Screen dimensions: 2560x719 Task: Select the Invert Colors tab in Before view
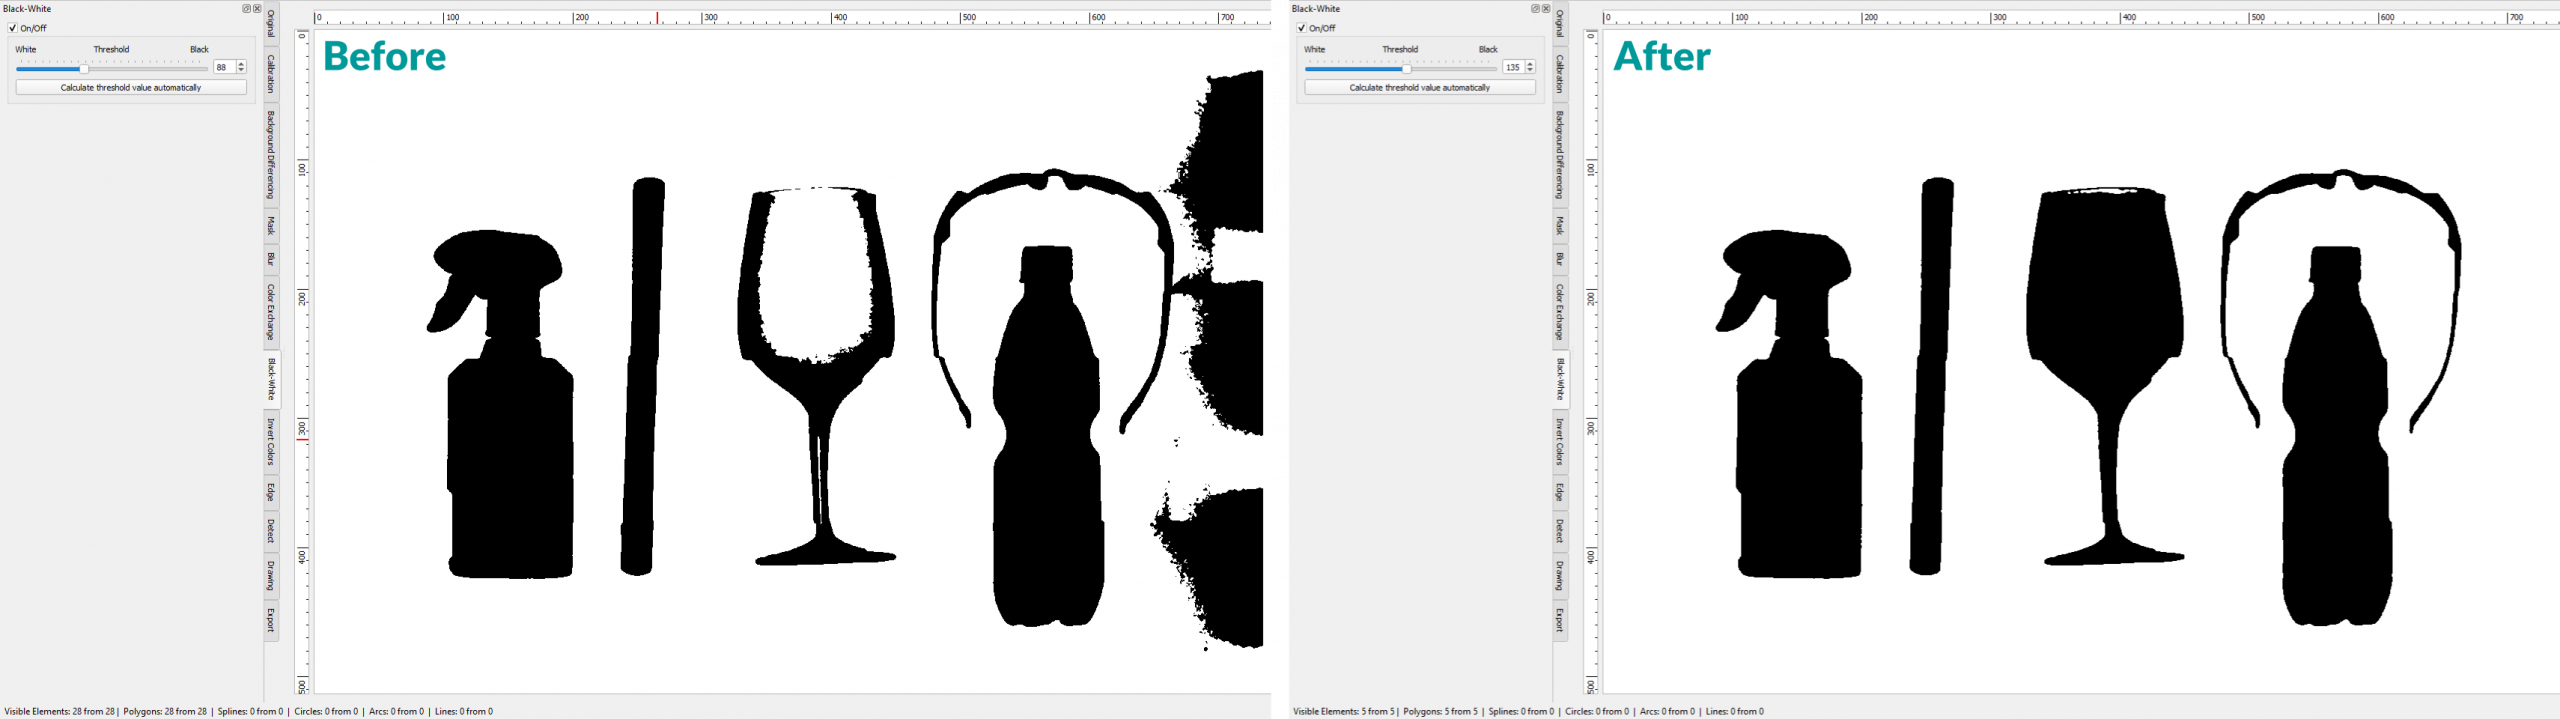[271, 442]
